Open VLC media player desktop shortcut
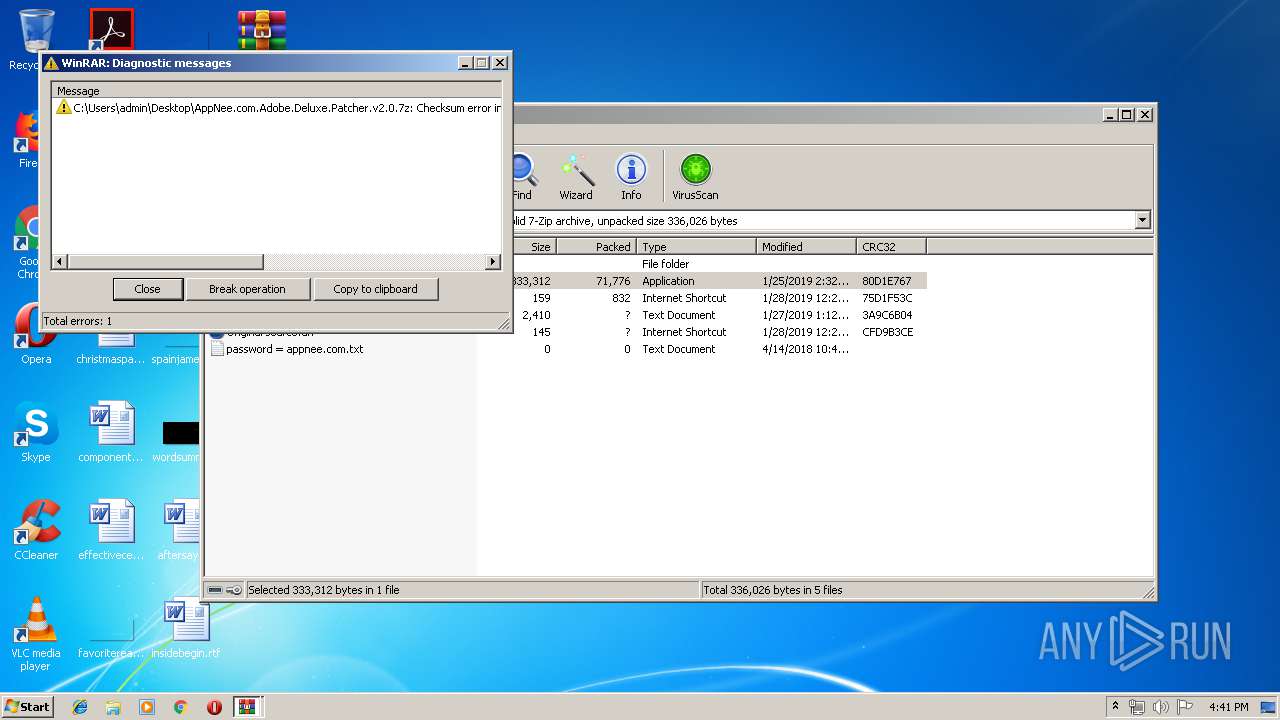 36,634
